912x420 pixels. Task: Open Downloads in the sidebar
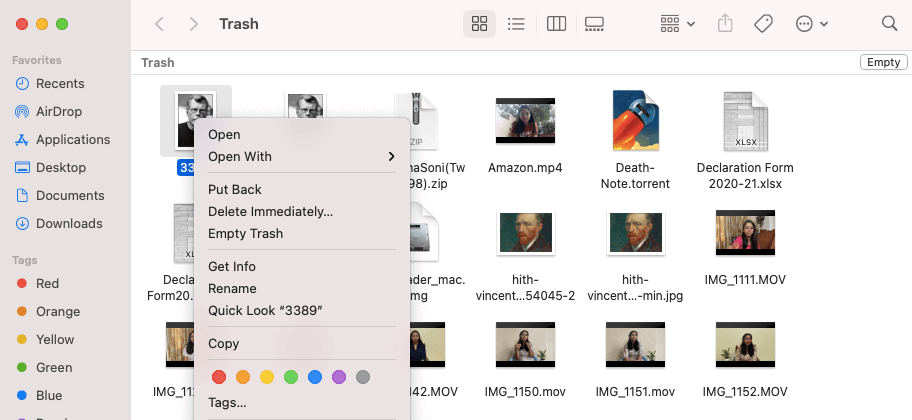(69, 223)
